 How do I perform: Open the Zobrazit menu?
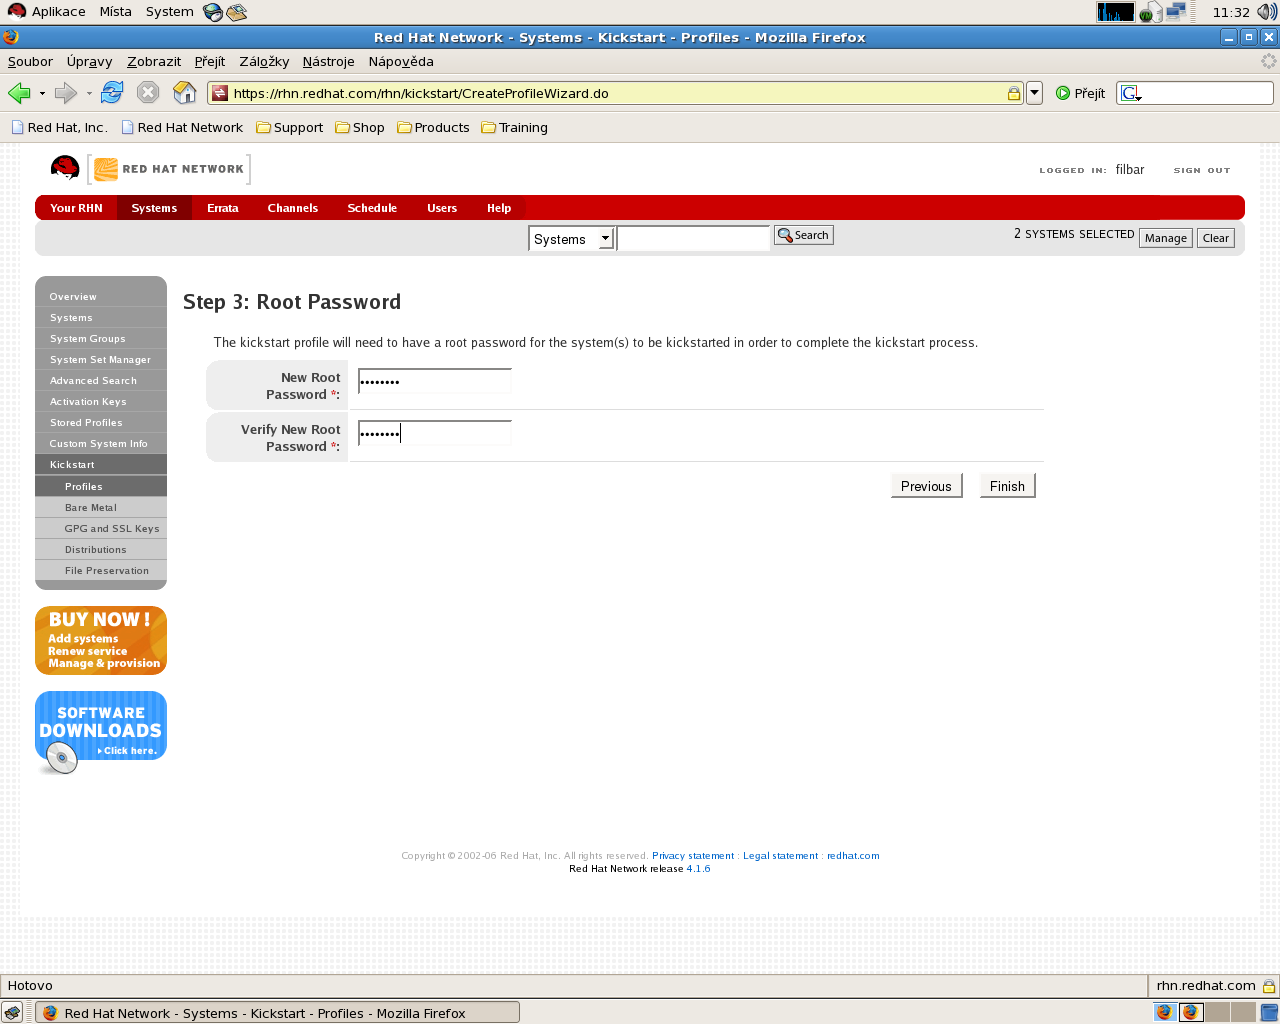point(154,61)
